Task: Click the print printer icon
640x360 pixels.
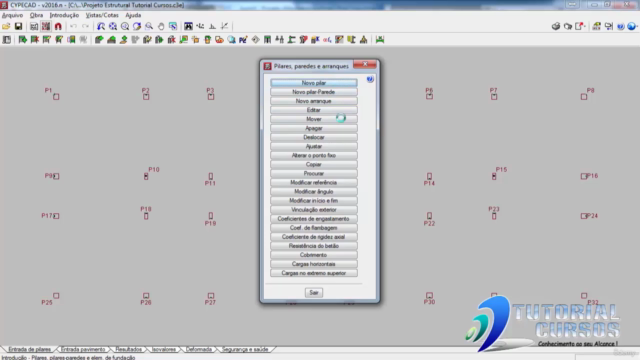Action: tap(556, 26)
